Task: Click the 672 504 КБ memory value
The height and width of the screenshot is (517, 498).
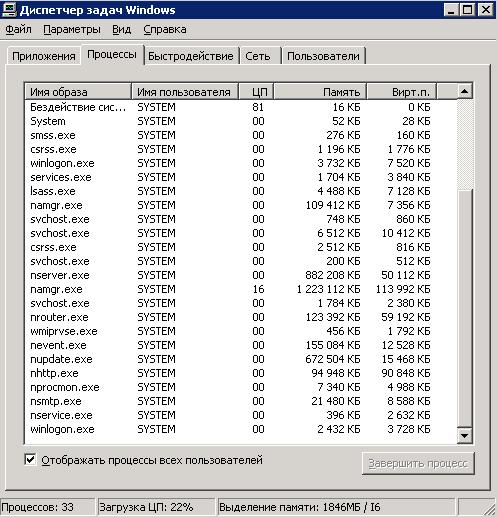Action: coord(333,359)
